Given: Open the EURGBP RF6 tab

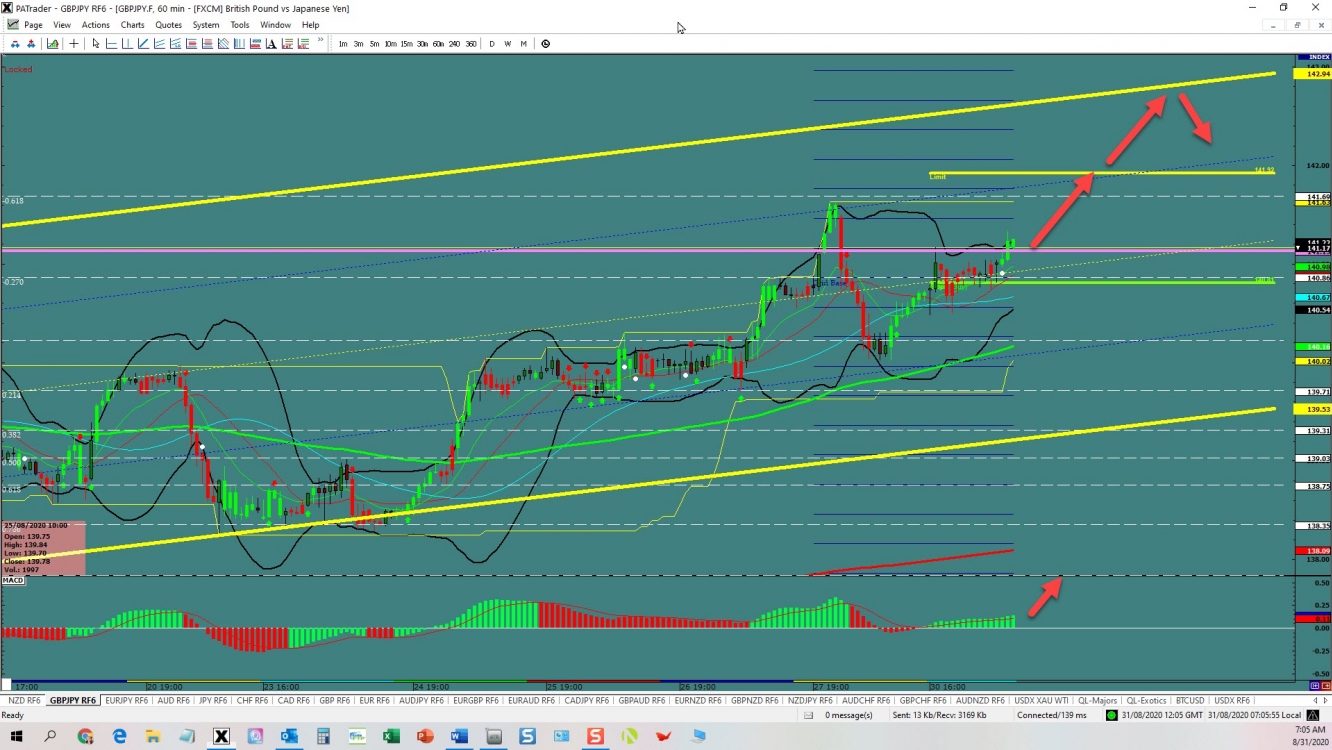Looking at the screenshot, I should [x=476, y=701].
